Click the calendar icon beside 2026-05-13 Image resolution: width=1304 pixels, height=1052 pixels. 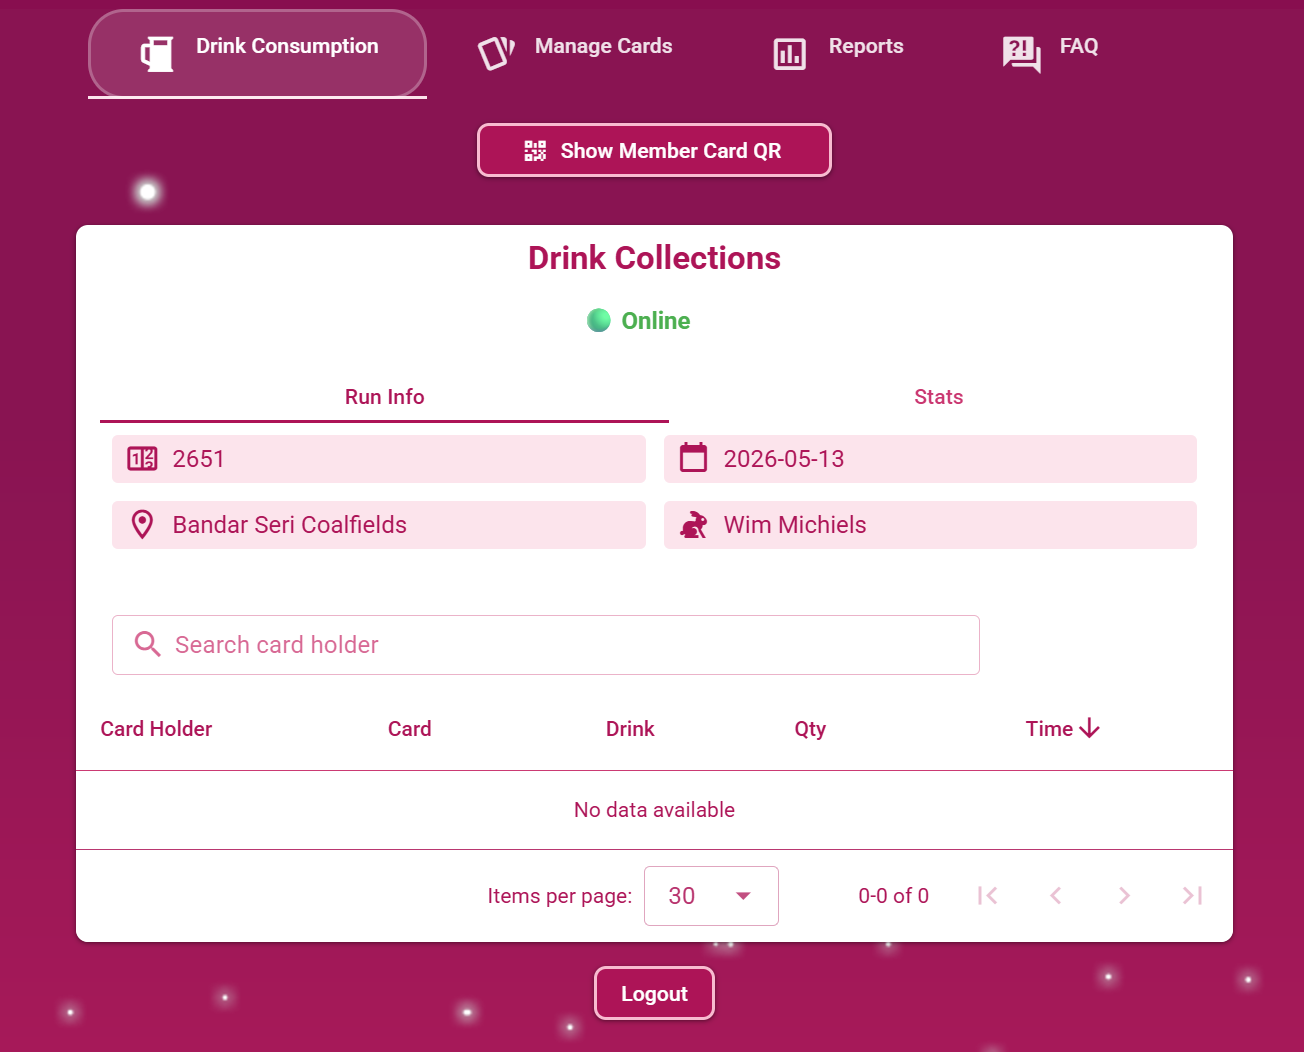click(694, 458)
